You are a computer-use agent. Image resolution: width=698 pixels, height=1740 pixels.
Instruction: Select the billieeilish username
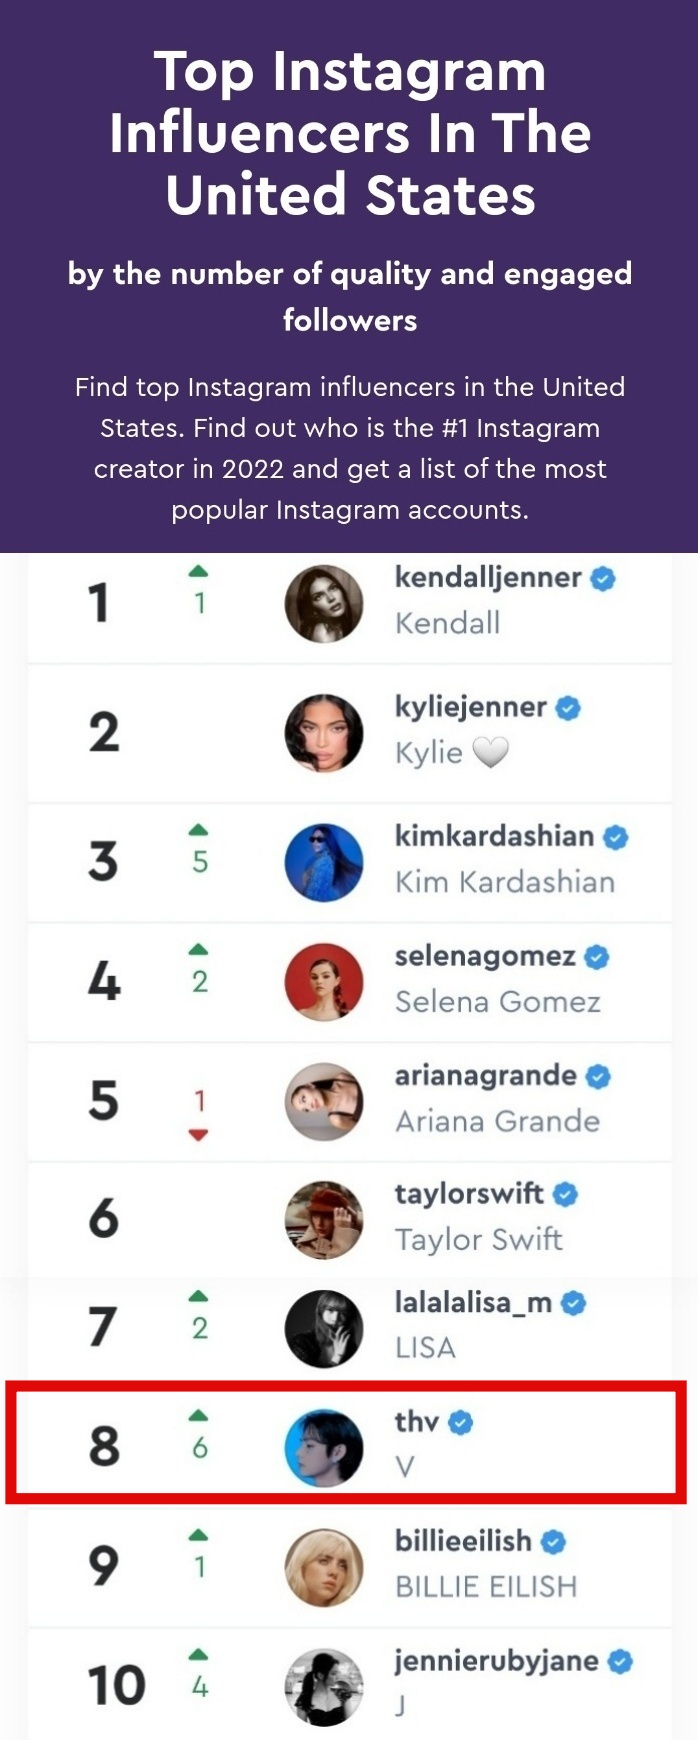tap(463, 1541)
